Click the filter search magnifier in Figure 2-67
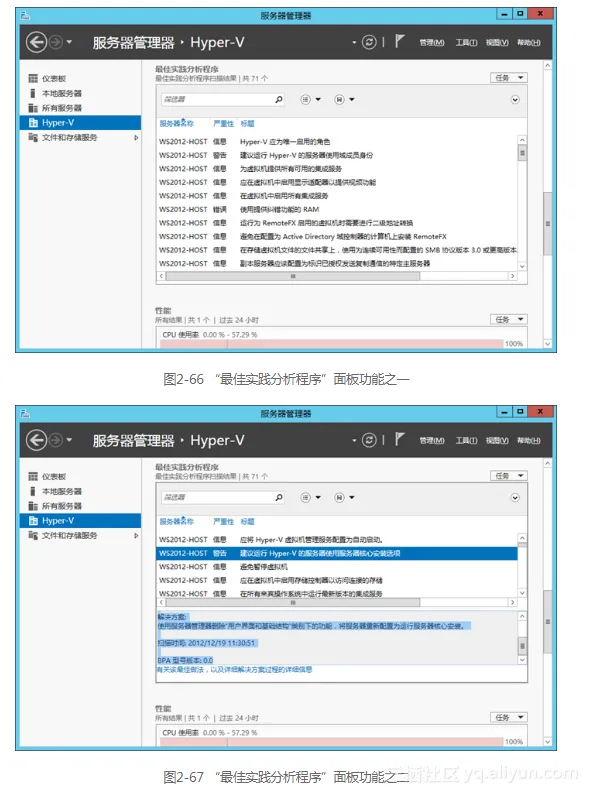 tap(279, 497)
